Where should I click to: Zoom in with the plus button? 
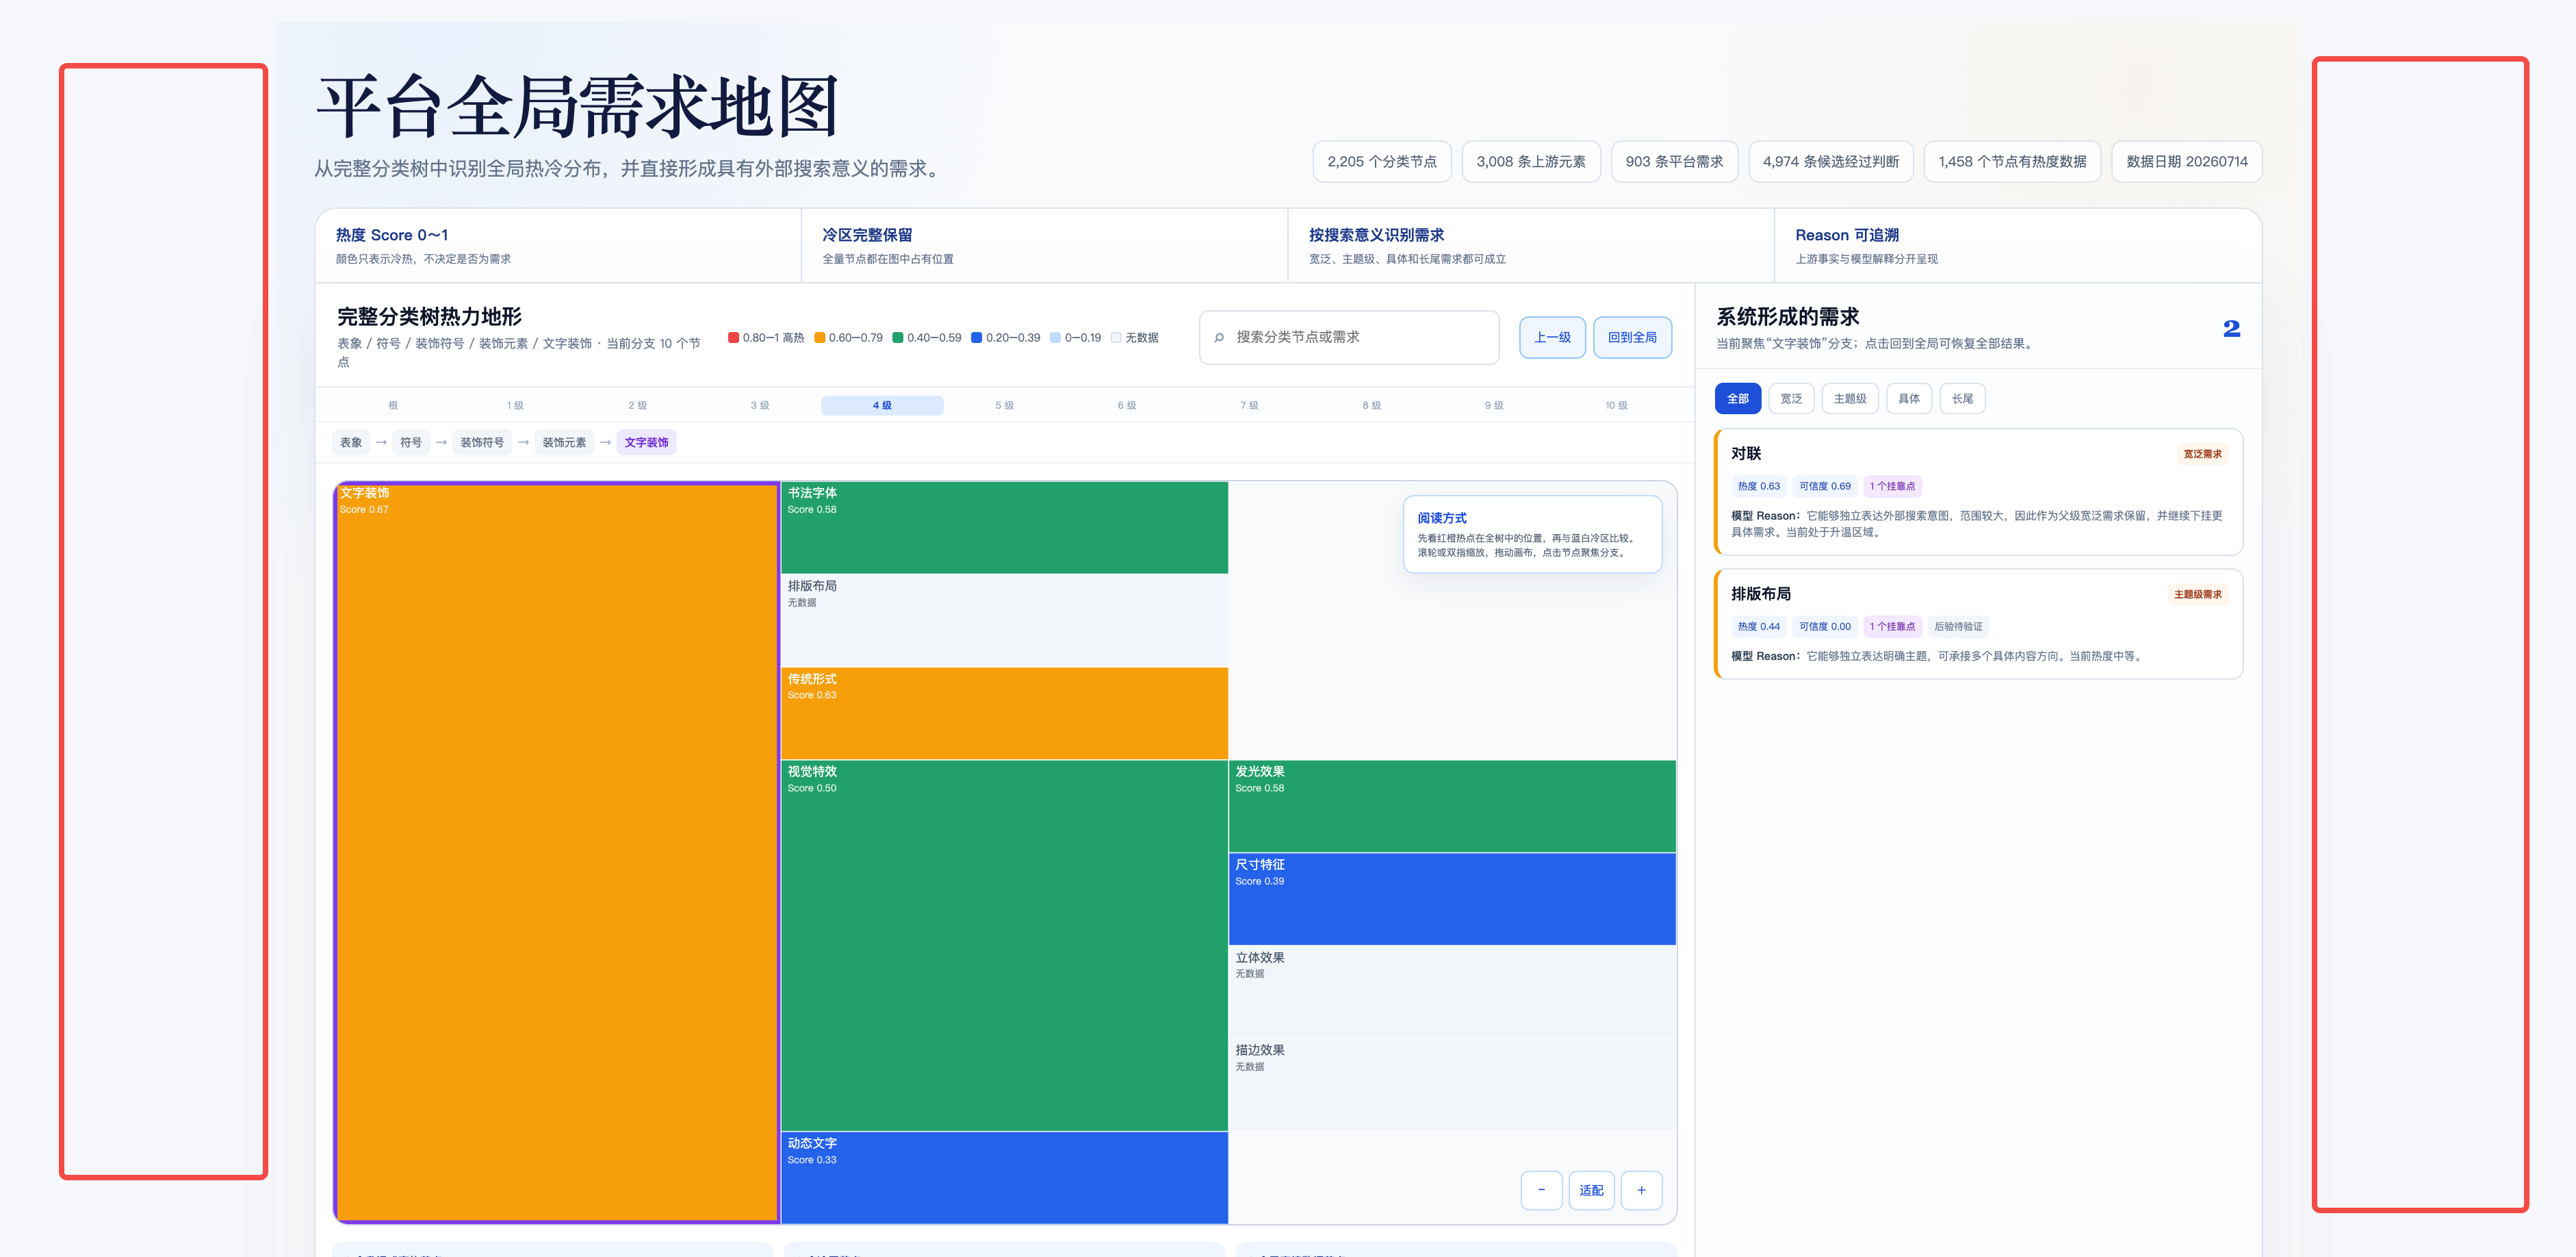pos(1641,1190)
